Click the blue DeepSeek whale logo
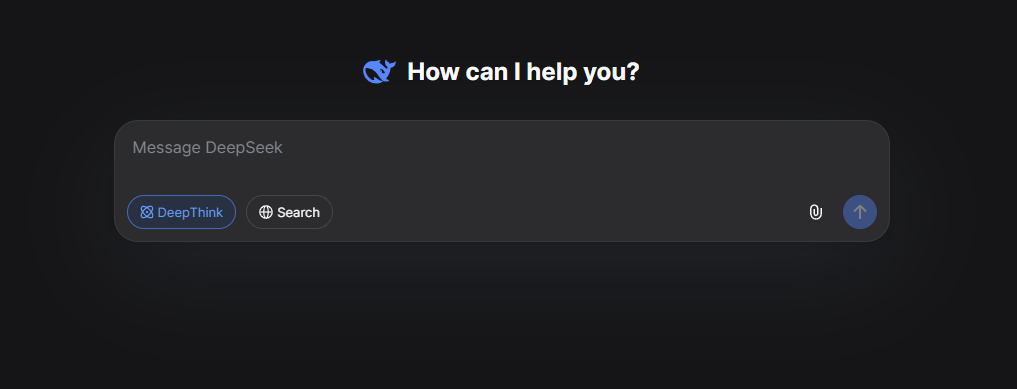This screenshot has width=1017, height=389. (379, 71)
